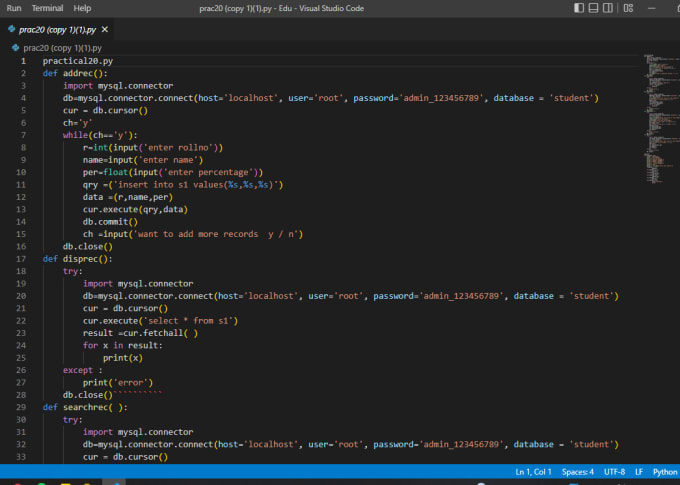
Task: Click UTF-8 encoding in status bar
Action: 615,472
